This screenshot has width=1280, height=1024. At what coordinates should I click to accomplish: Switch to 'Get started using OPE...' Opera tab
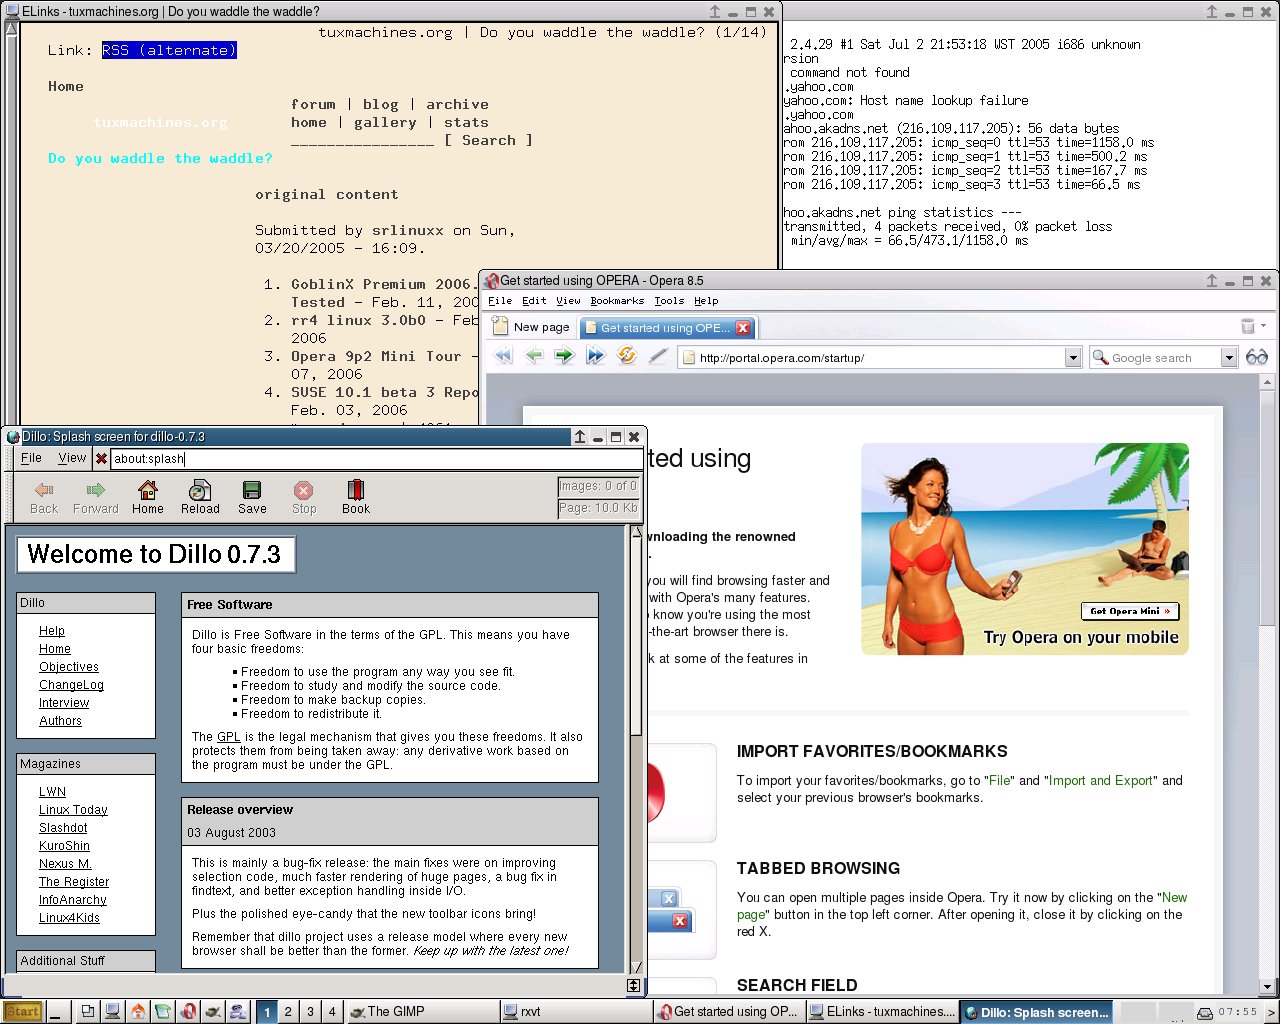pyautogui.click(x=667, y=327)
